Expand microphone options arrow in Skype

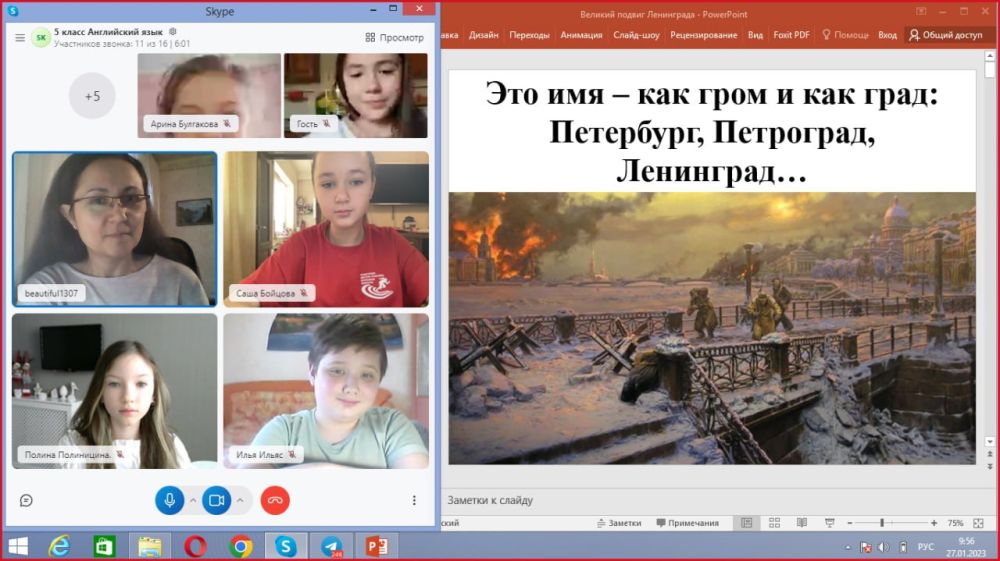coord(193,500)
